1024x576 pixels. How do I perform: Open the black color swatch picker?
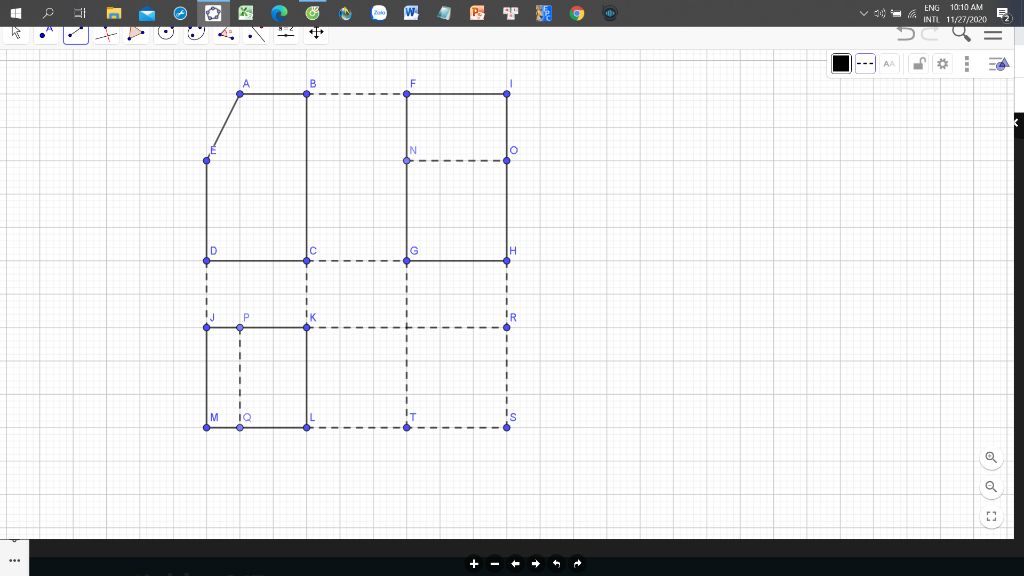[x=841, y=63]
